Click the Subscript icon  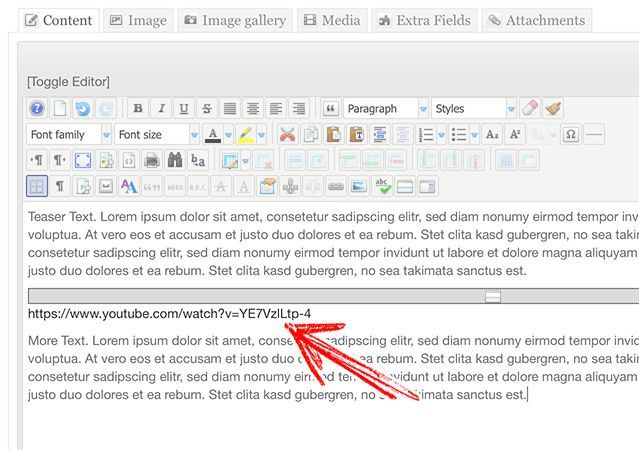[492, 135]
